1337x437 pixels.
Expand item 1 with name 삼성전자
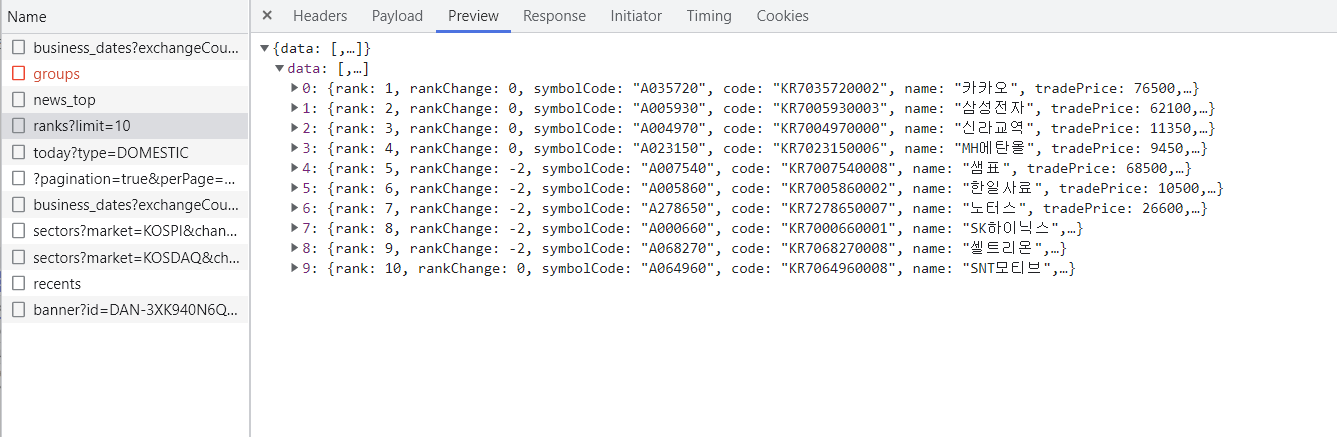(x=295, y=108)
